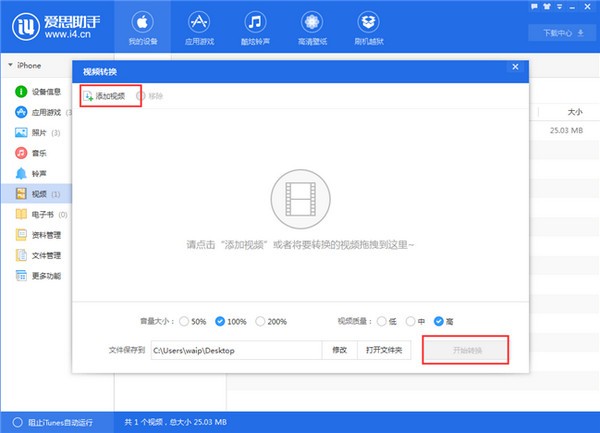Image resolution: width=600 pixels, height=433 pixels.
Task: Click the 爱思助手 i4 logo
Action: (56, 26)
